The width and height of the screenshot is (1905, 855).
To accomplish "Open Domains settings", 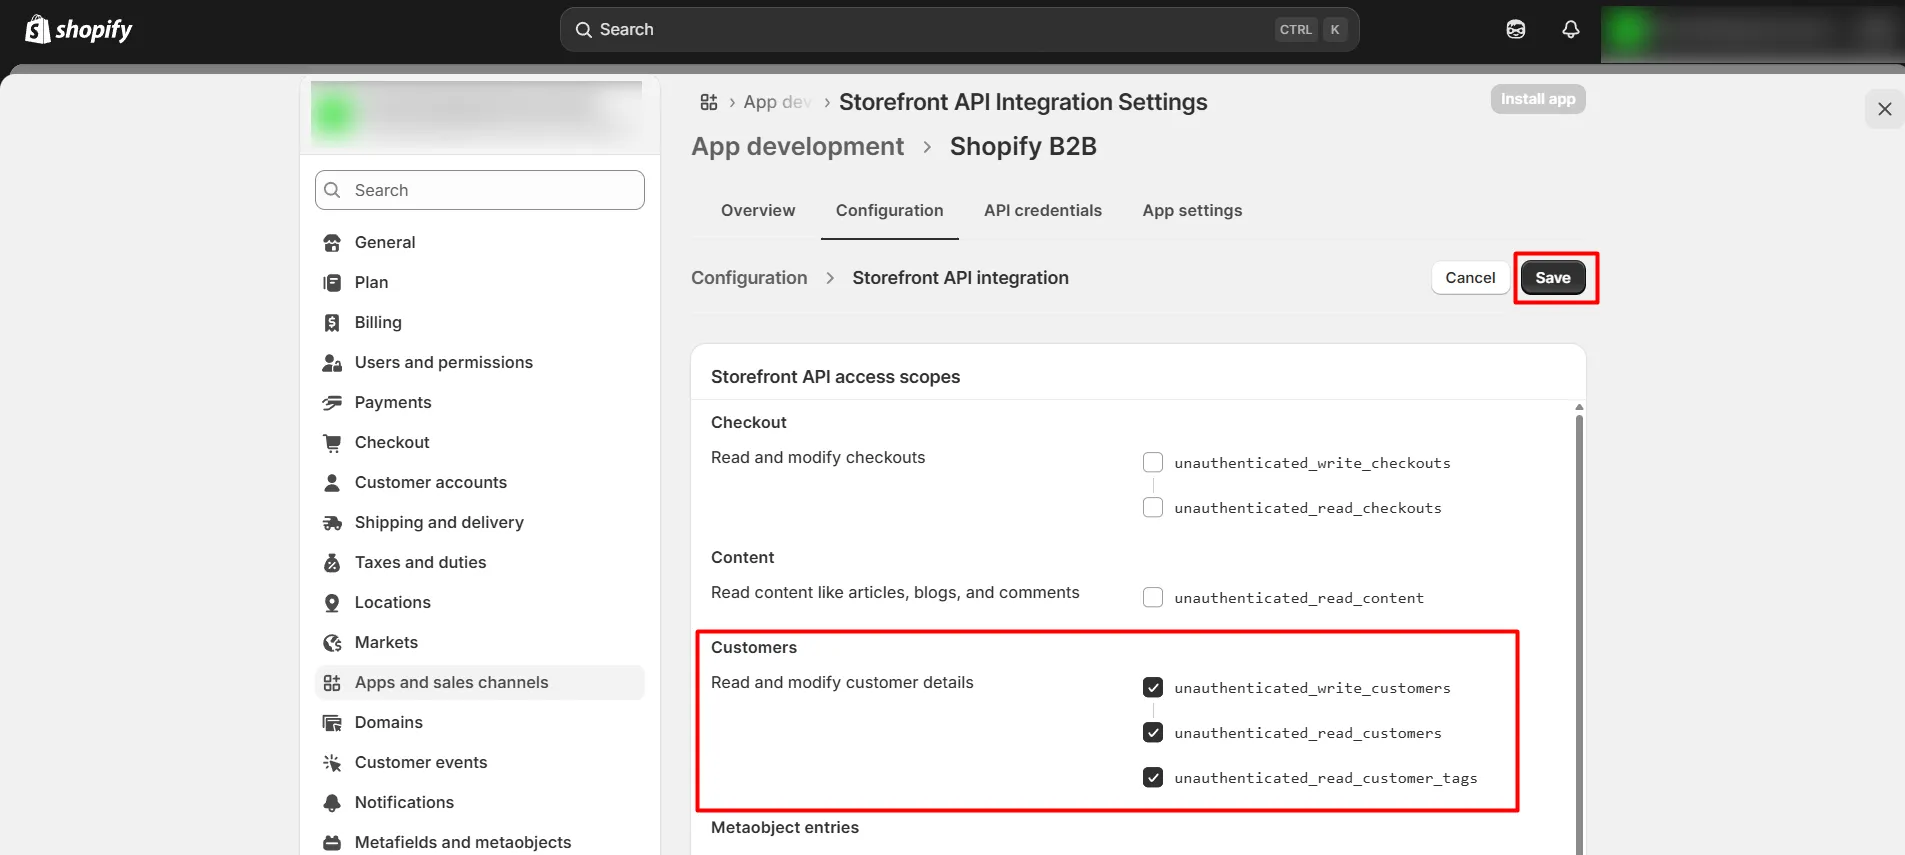I will [x=480, y=723].
